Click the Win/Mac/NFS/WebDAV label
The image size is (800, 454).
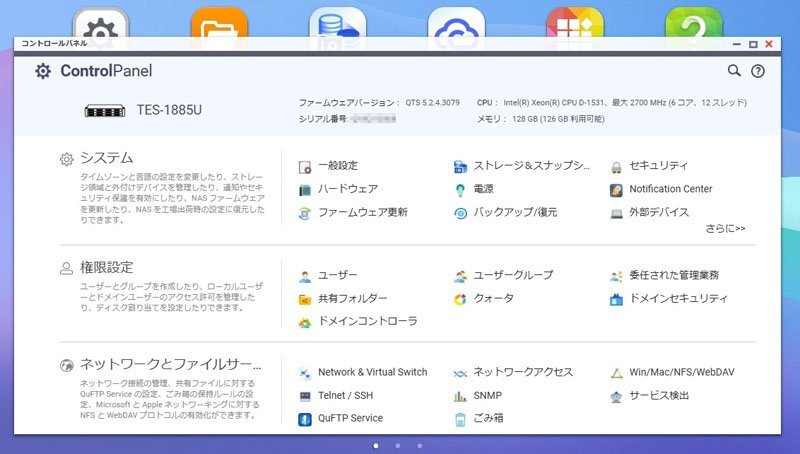(x=682, y=372)
